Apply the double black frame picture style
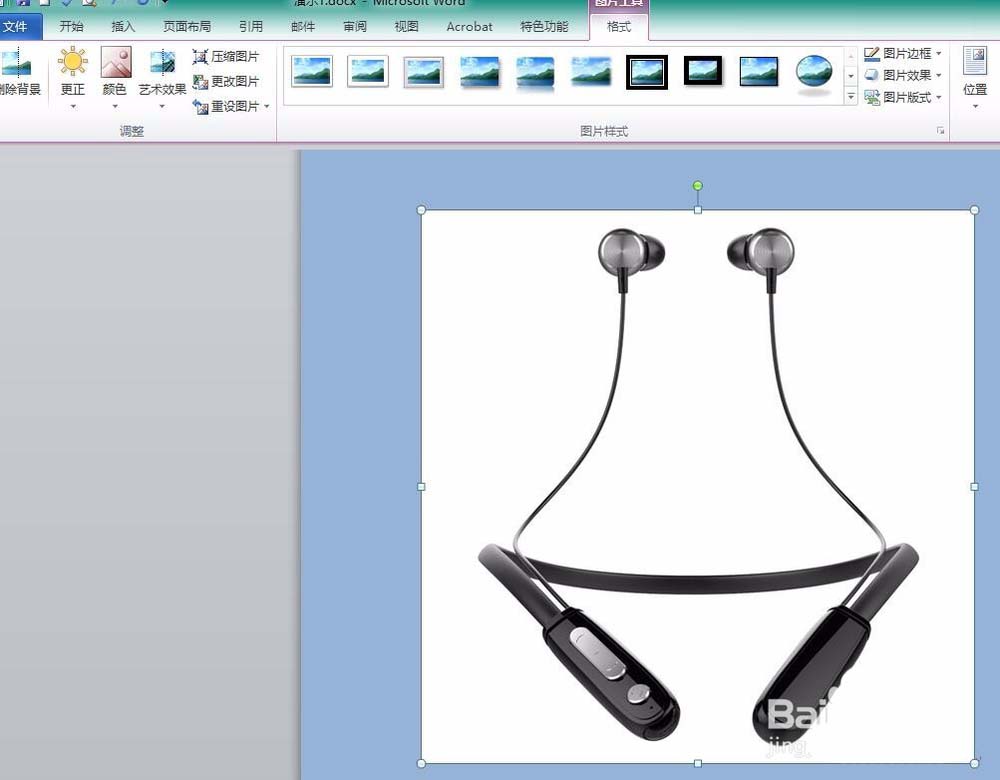Image resolution: width=1000 pixels, height=780 pixels. coord(647,71)
